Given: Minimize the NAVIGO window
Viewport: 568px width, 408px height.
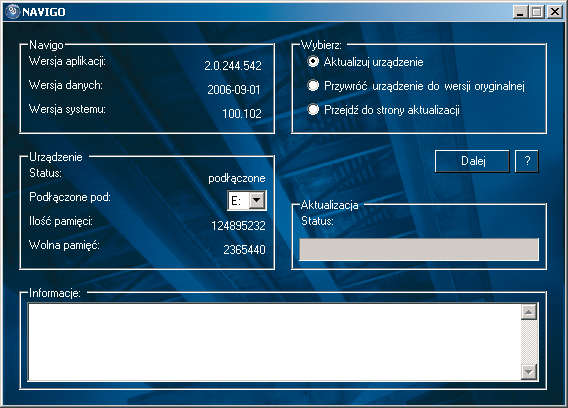Looking at the screenshot, I should (521, 12).
